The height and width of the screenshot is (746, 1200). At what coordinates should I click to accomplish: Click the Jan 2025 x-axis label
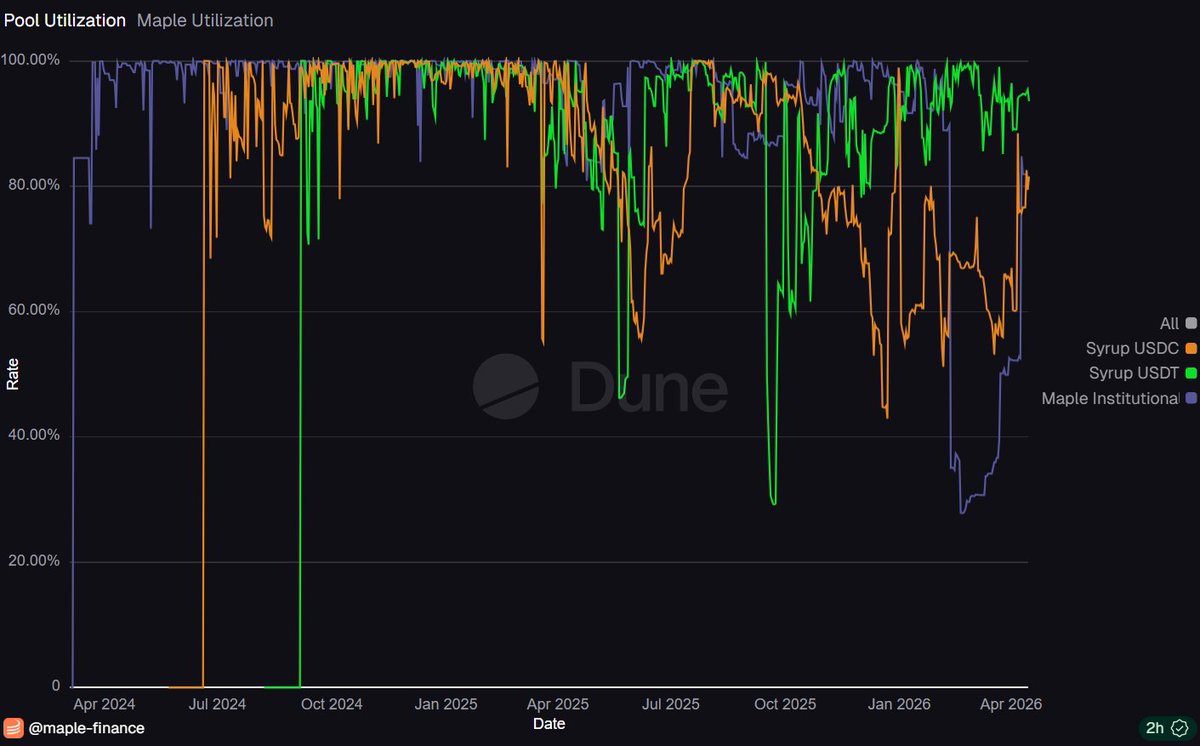coord(446,704)
